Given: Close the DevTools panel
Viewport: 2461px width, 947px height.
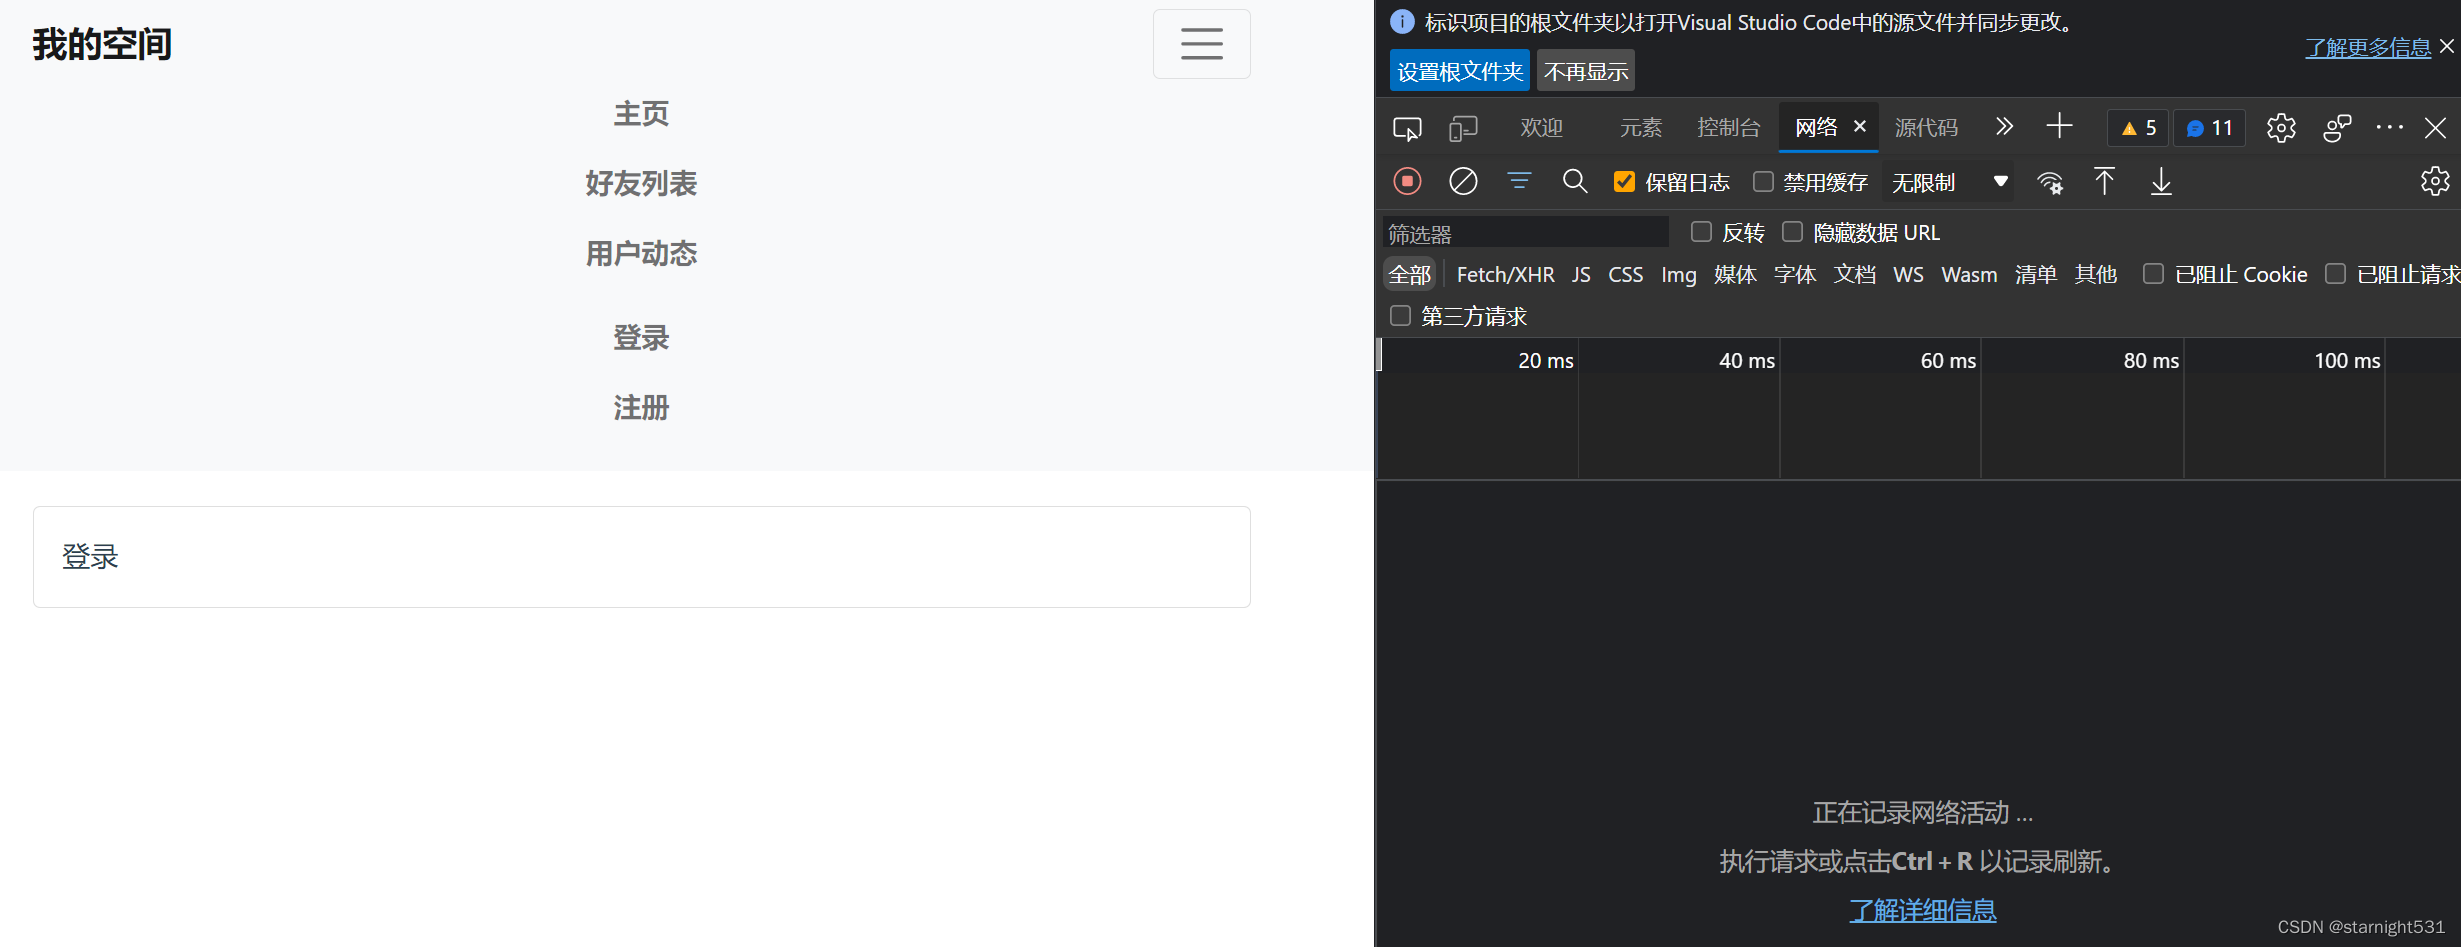Looking at the screenshot, I should pos(2435,128).
